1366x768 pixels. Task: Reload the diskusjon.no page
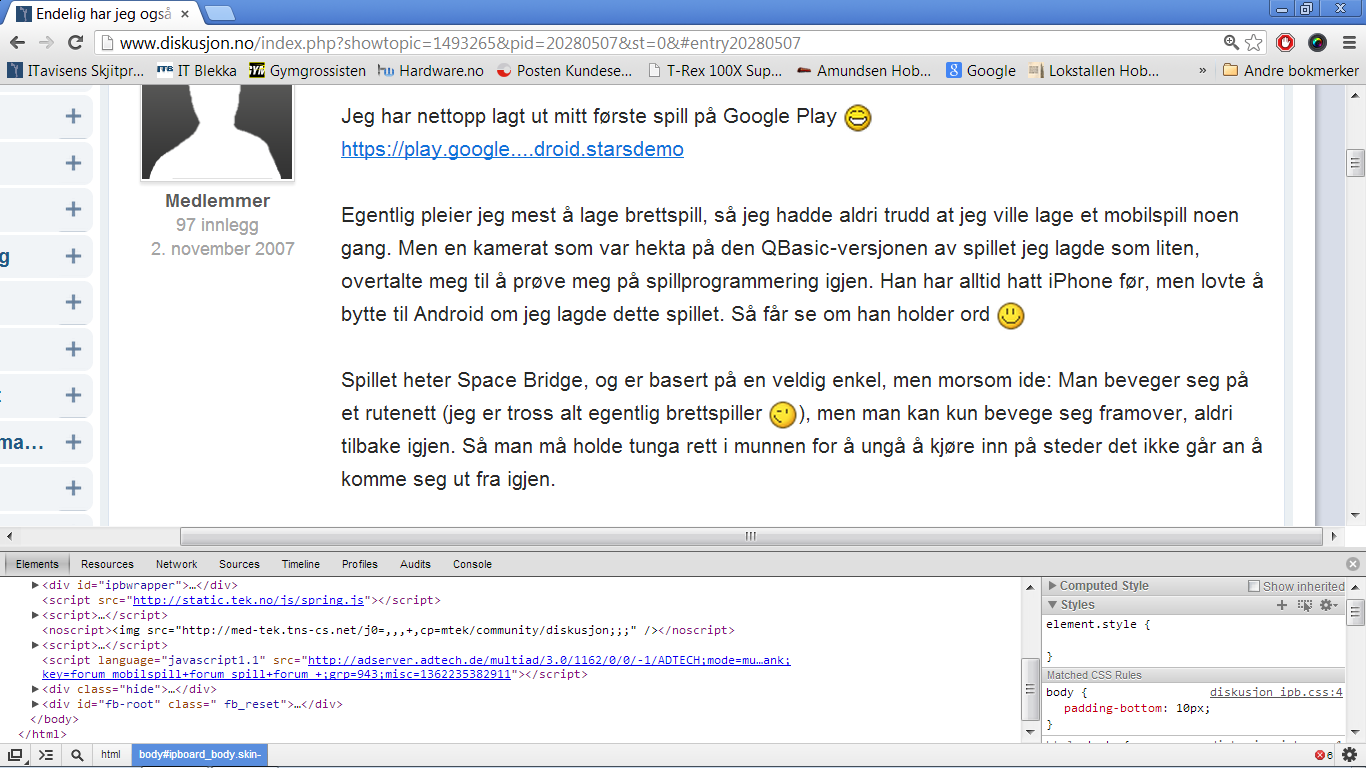pyautogui.click(x=75, y=43)
